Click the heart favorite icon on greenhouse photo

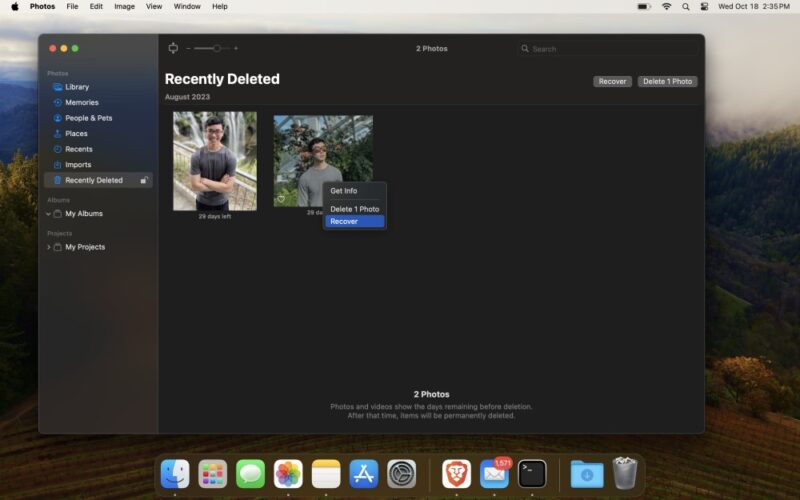pyautogui.click(x=281, y=199)
